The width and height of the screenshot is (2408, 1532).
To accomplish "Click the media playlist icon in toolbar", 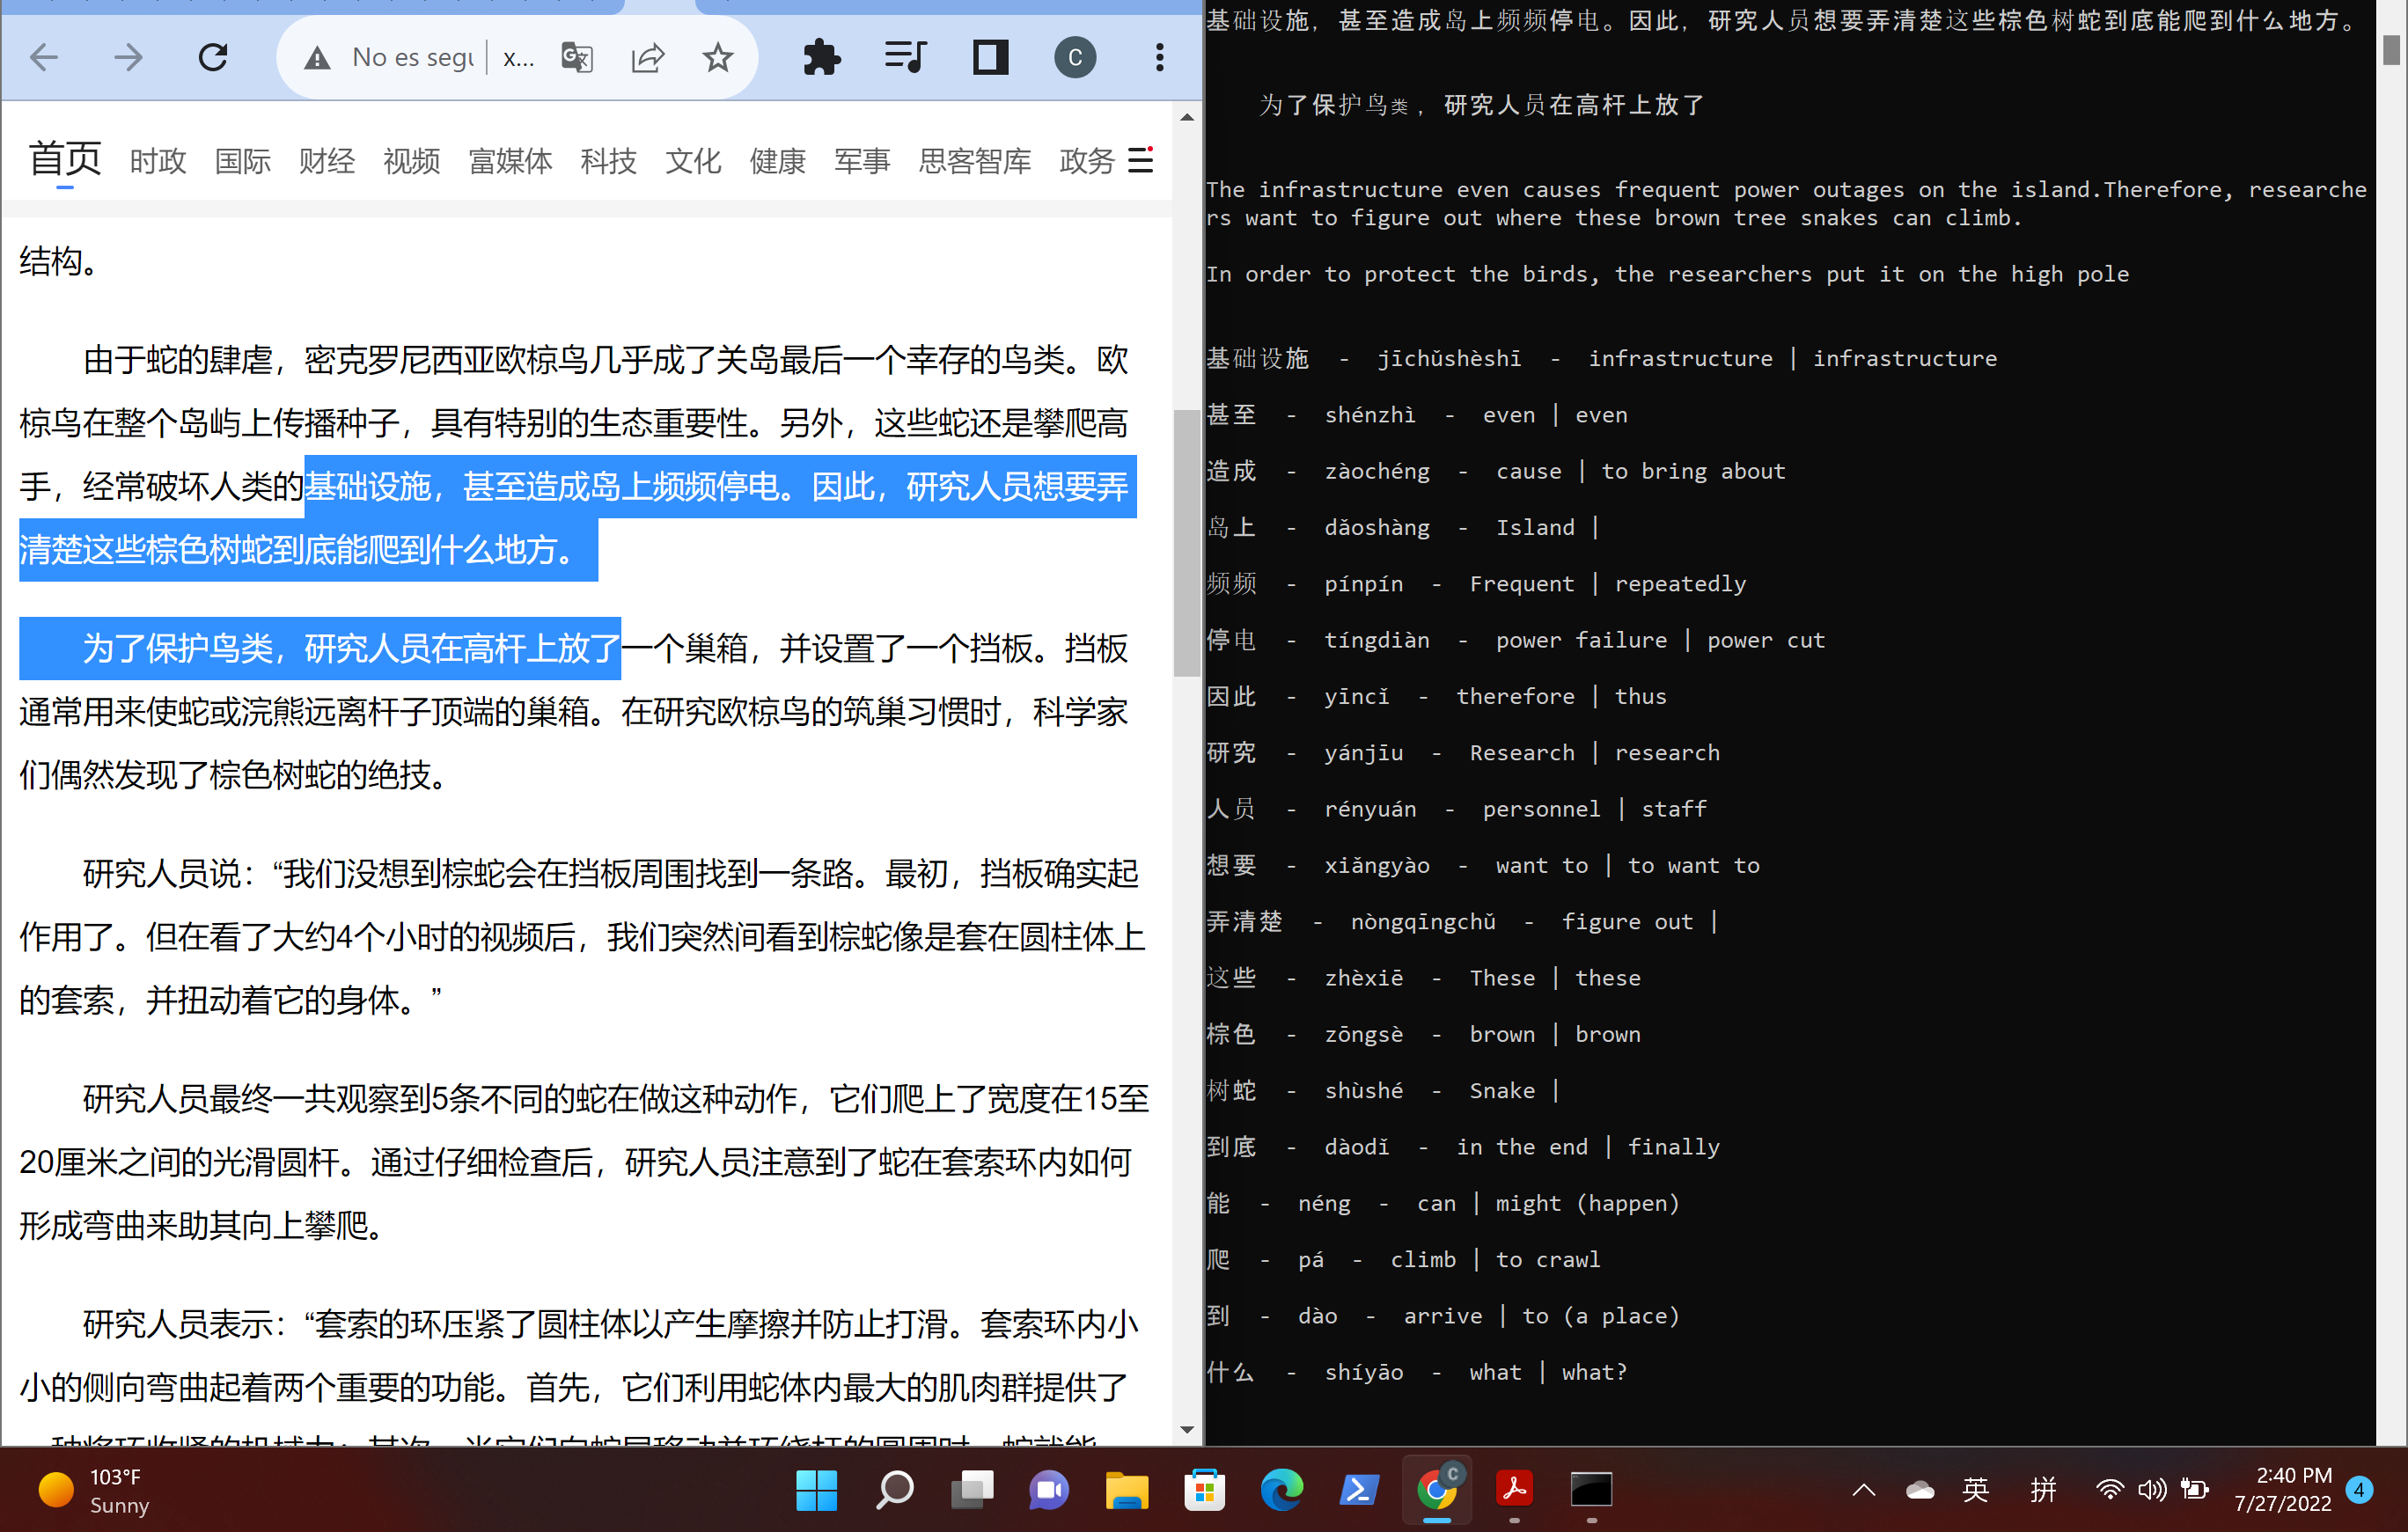I will pos(905,57).
